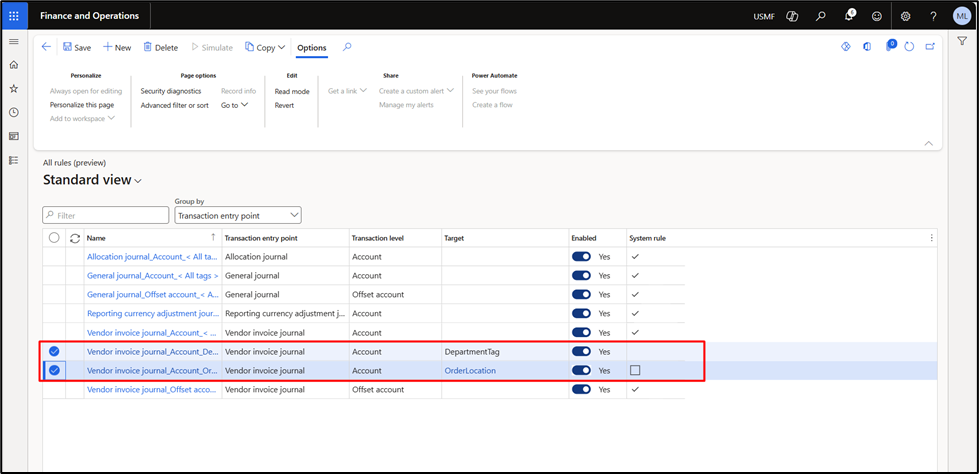This screenshot has height=474, width=979.
Task: Open page in new window icon
Action: click(930, 46)
